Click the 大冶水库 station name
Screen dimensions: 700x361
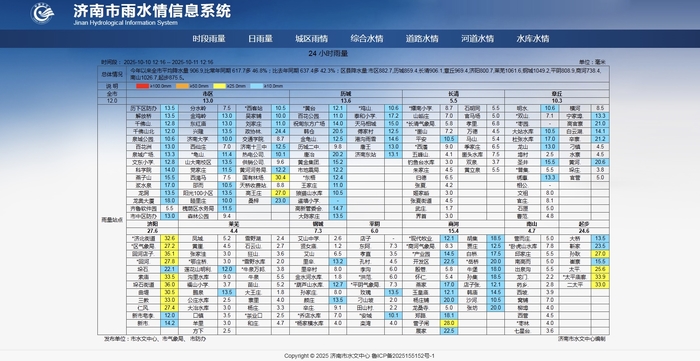click(198, 308)
